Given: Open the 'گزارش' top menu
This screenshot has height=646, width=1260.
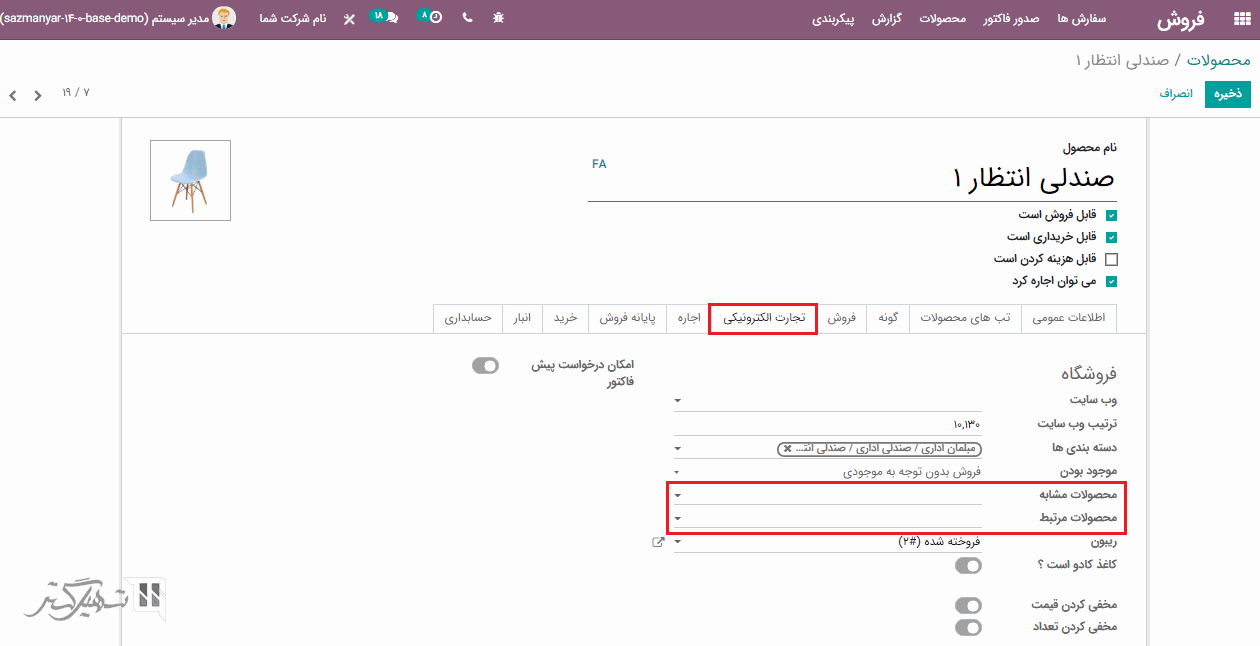Looking at the screenshot, I should (888, 19).
